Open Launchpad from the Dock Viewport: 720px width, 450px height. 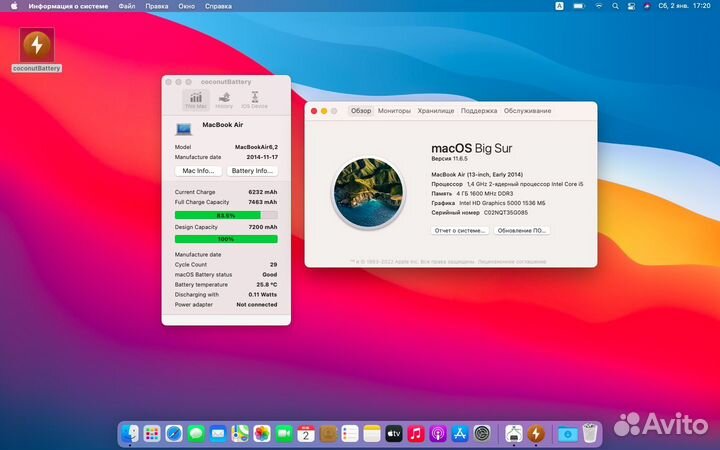(152, 433)
